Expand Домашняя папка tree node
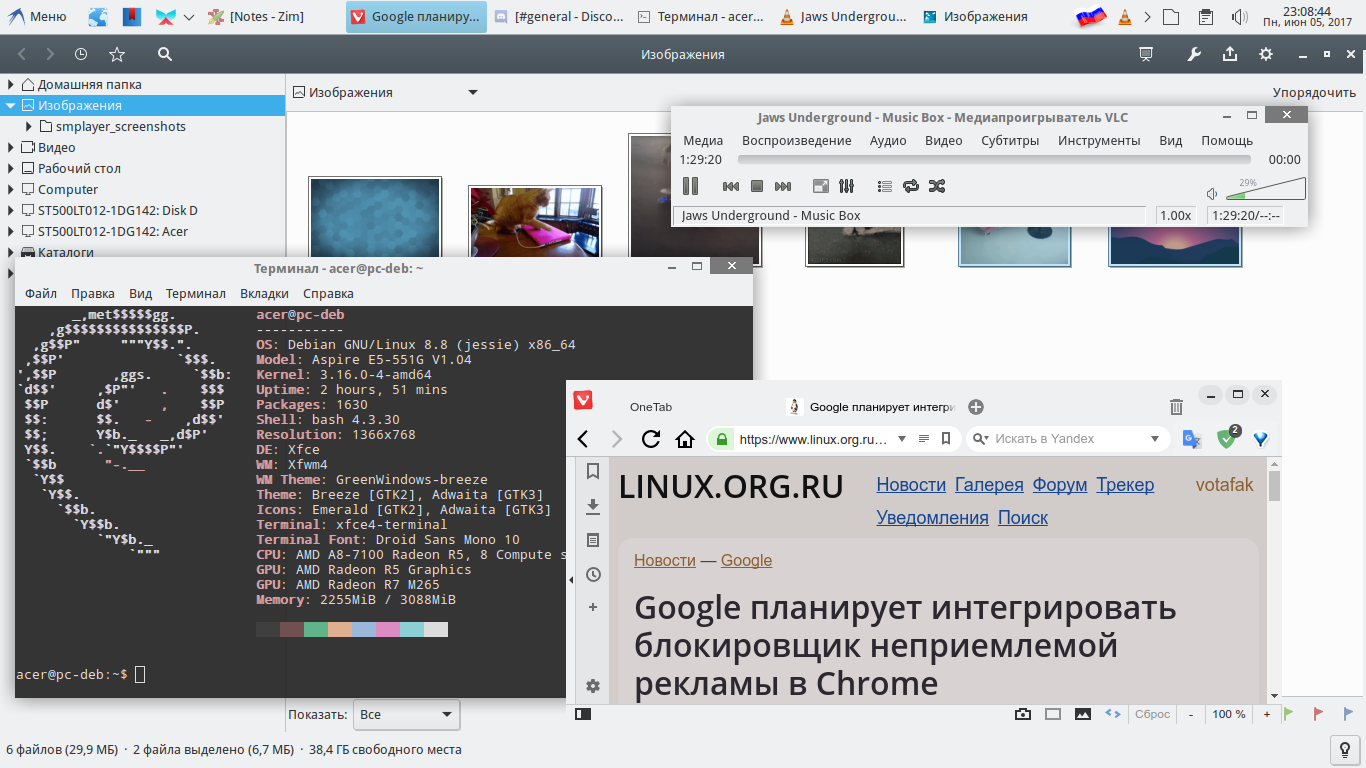This screenshot has height=768, width=1366. (10, 84)
